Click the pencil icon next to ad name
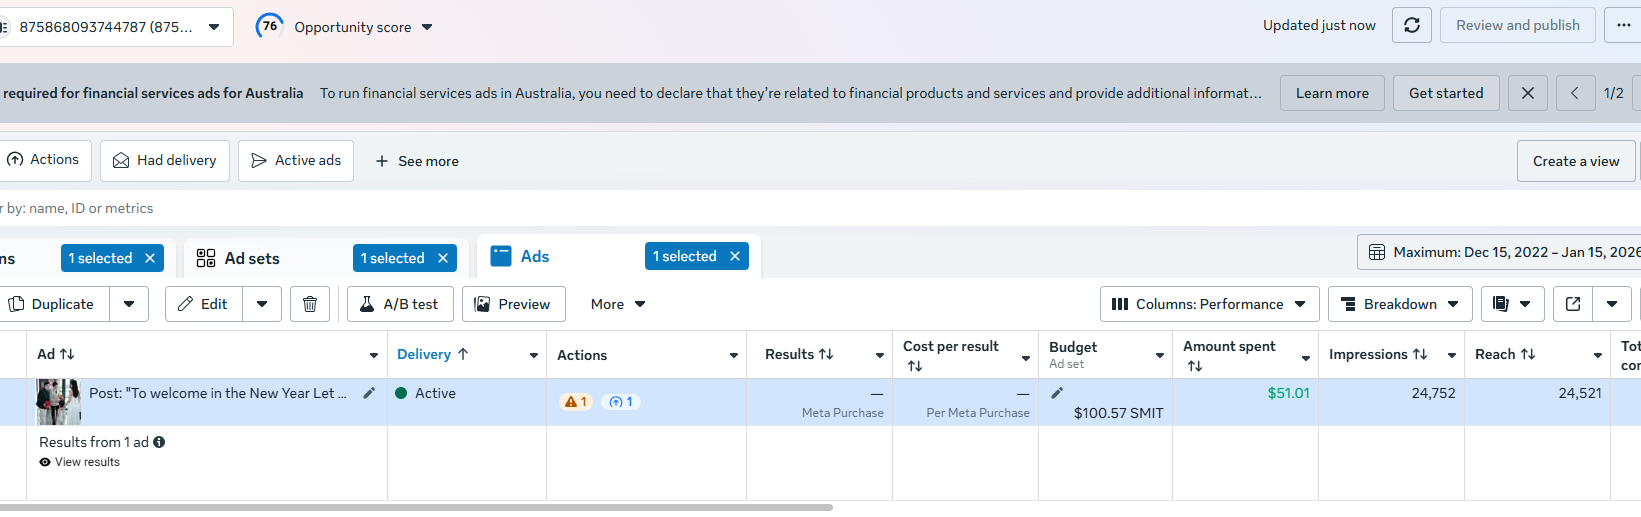Image resolution: width=1641 pixels, height=517 pixels. 369,393
